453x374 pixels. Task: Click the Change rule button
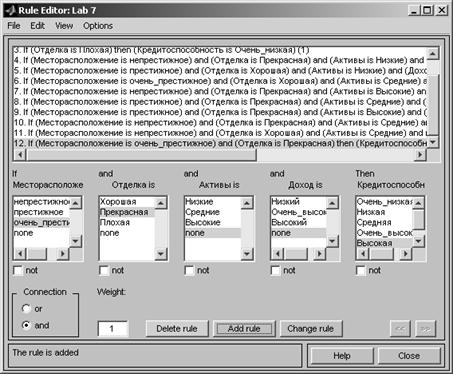coord(311,329)
